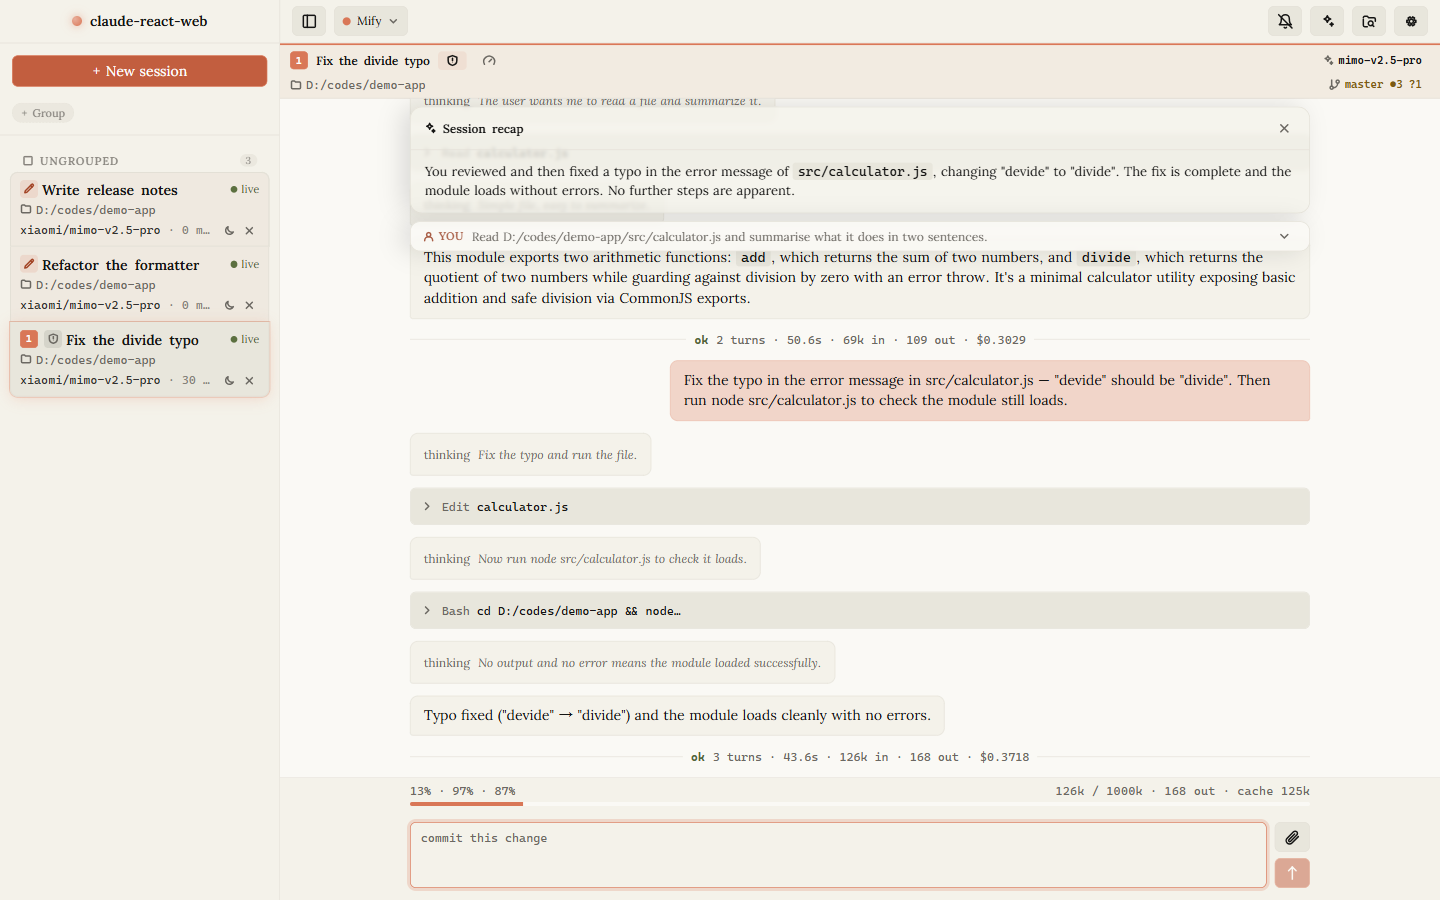Image resolution: width=1440 pixels, height=900 pixels.
Task: Click the context usage progress bar
Action: [x=860, y=803]
